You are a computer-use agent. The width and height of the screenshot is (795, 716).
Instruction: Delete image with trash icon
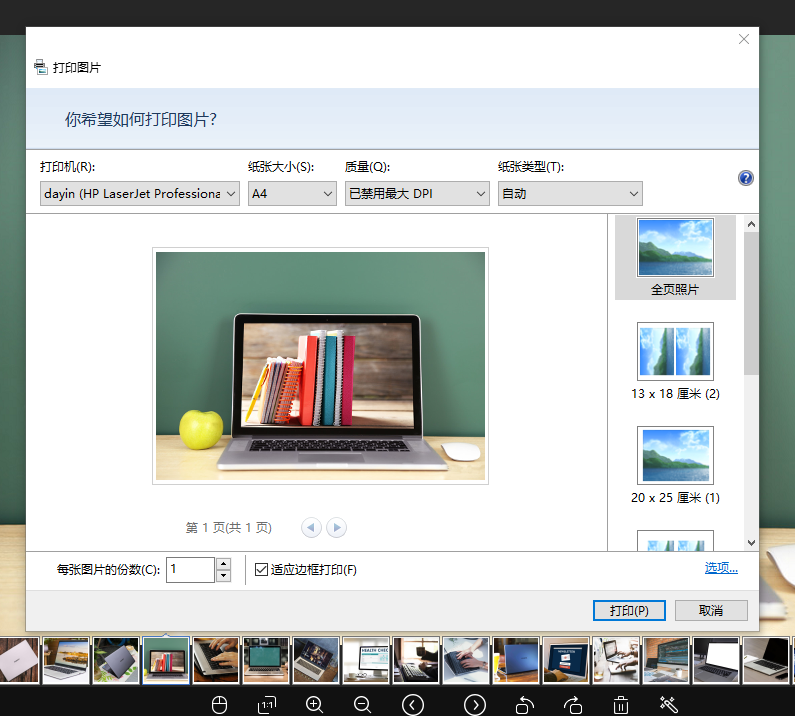[621, 704]
